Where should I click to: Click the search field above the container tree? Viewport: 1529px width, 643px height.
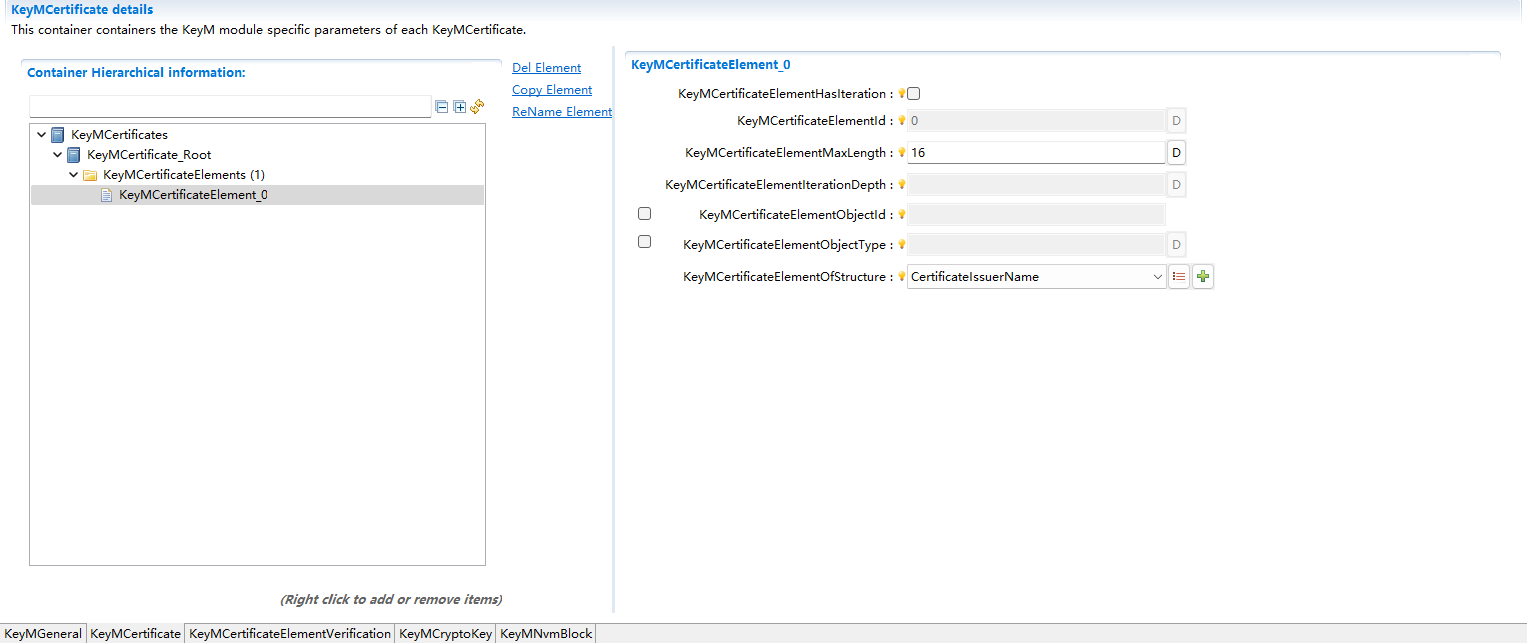(x=230, y=106)
